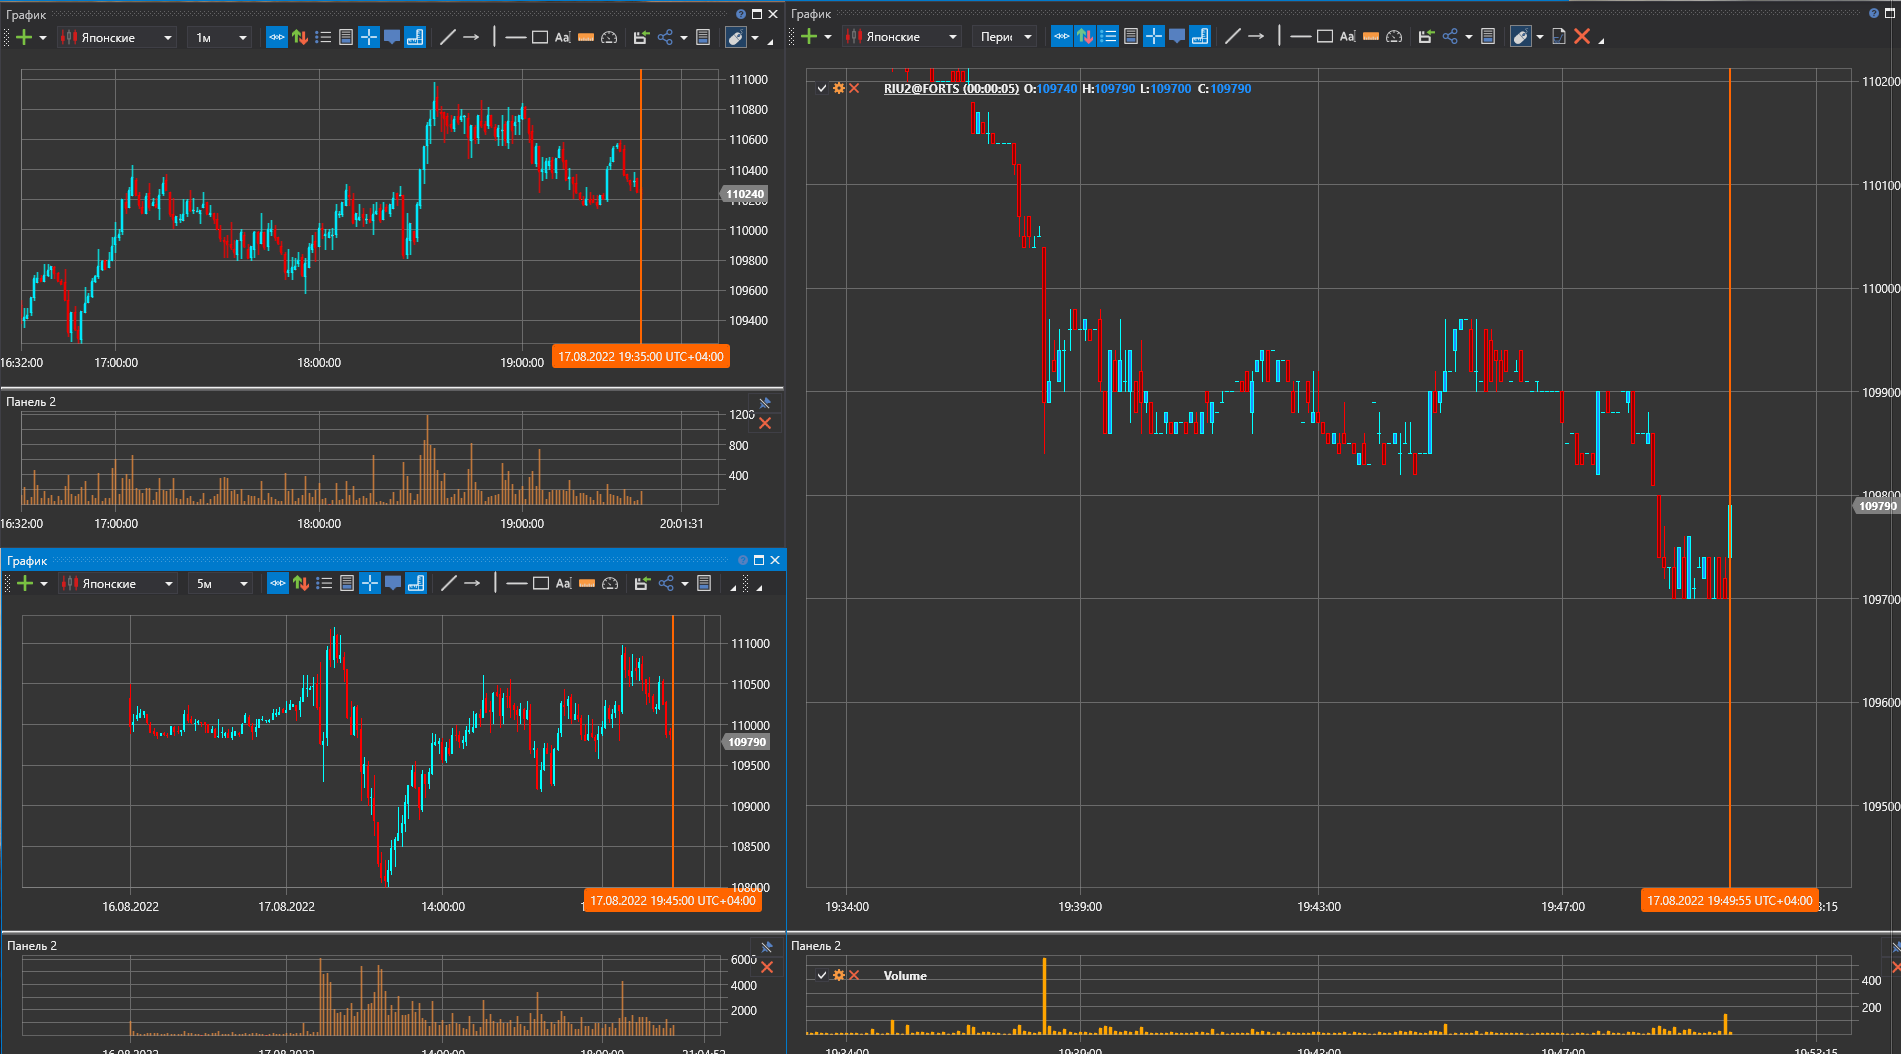Image resolution: width=1901 pixels, height=1054 pixels.
Task: Select diagonal line drawing tool in 1м chart
Action: (448, 37)
